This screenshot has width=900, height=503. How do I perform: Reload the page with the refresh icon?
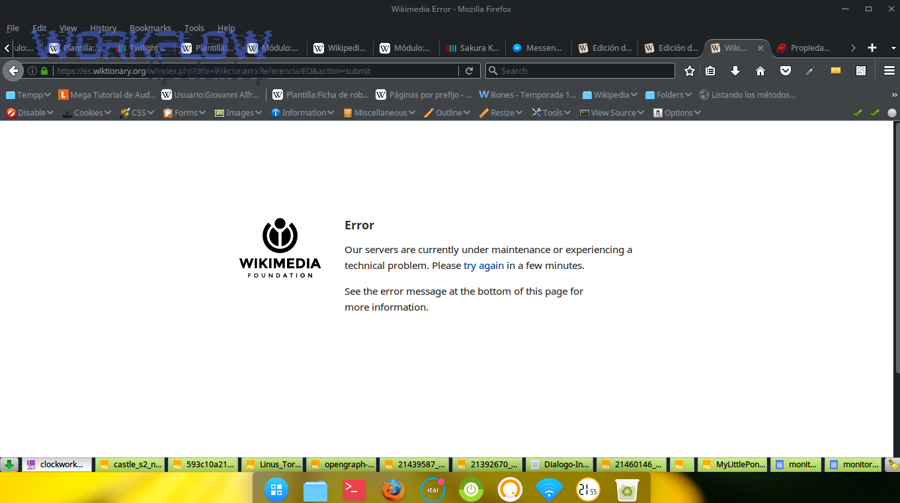point(469,71)
